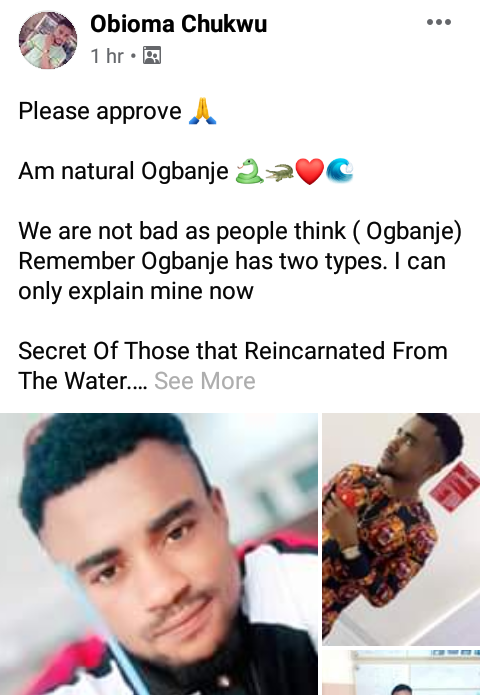The width and height of the screenshot is (480, 695).
Task: Click the "Remember Ogbanje has two types" line
Action: pyautogui.click(x=232, y=261)
